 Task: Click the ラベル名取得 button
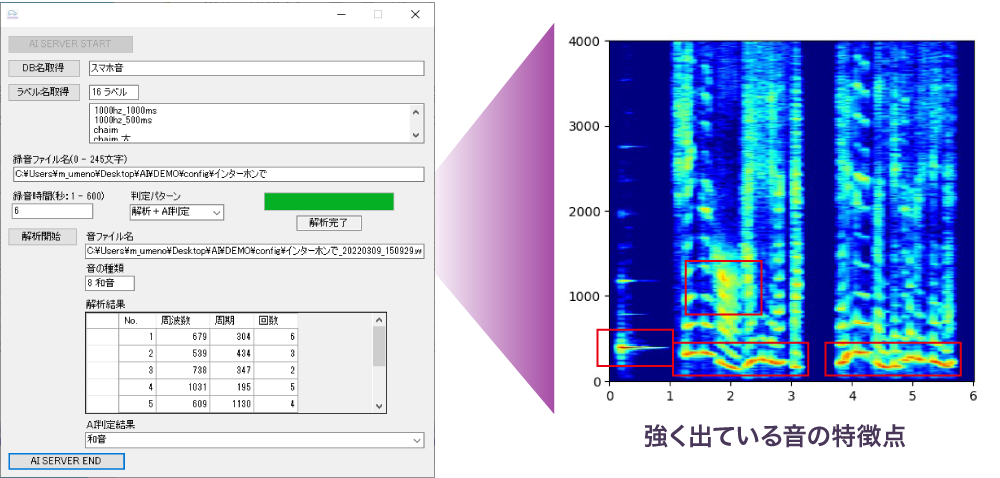42,93
